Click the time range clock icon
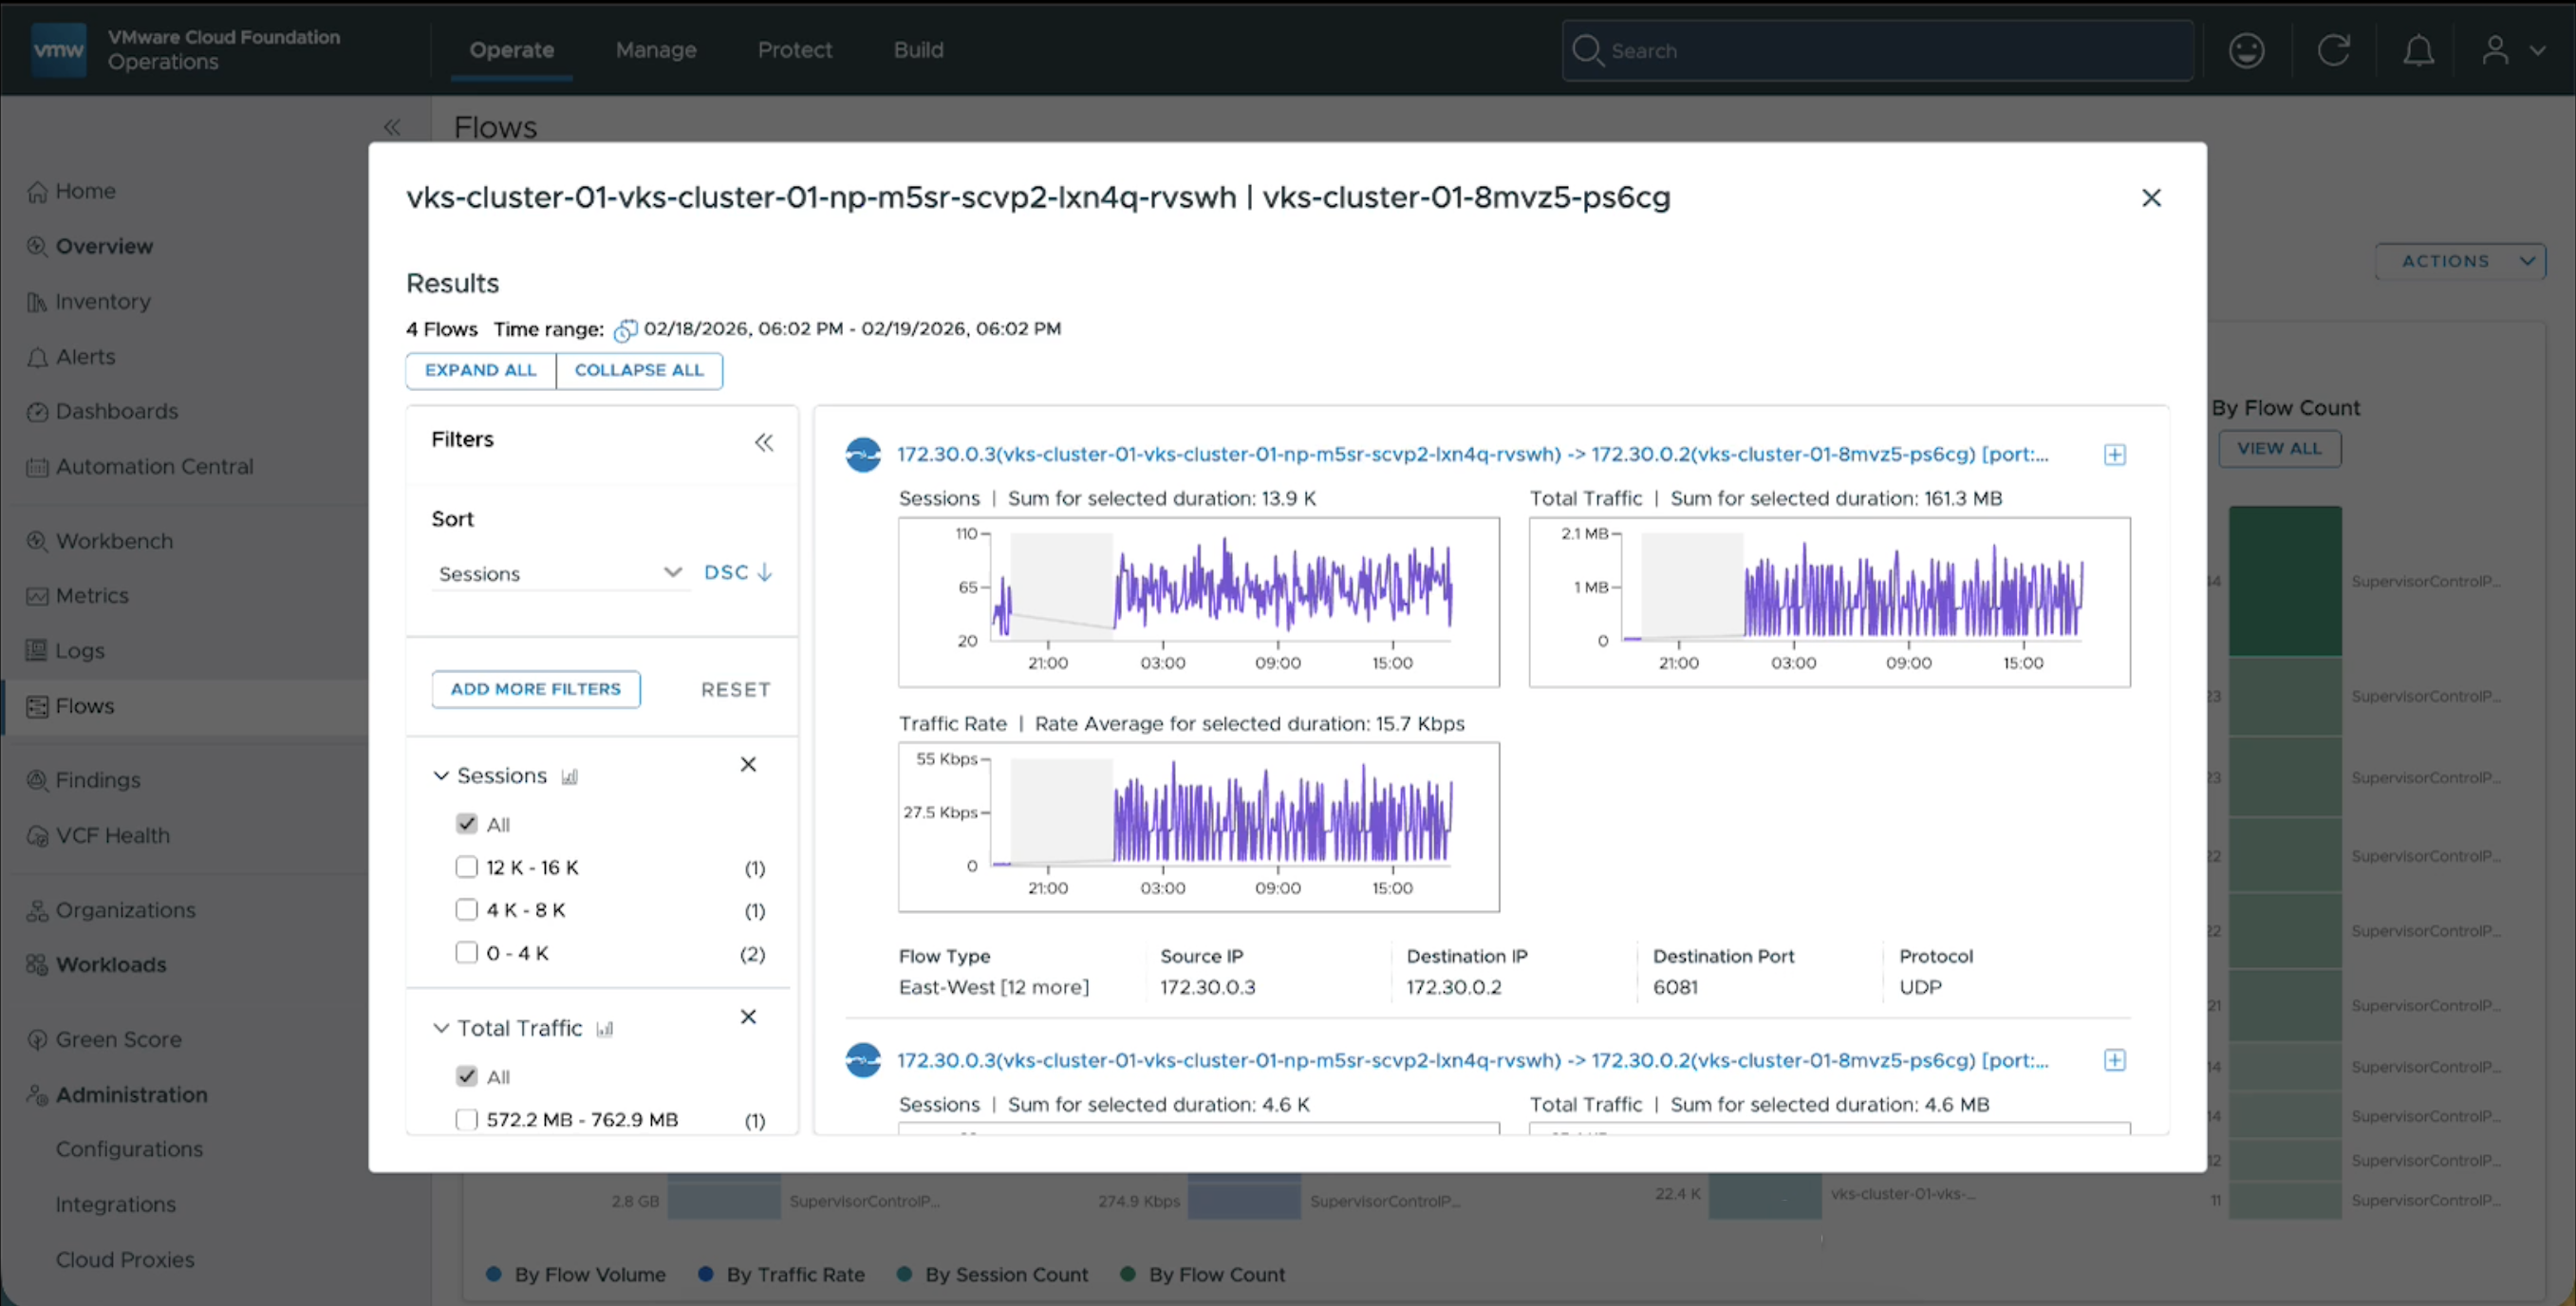Viewport: 2576px width, 1306px height. pyautogui.click(x=625, y=330)
